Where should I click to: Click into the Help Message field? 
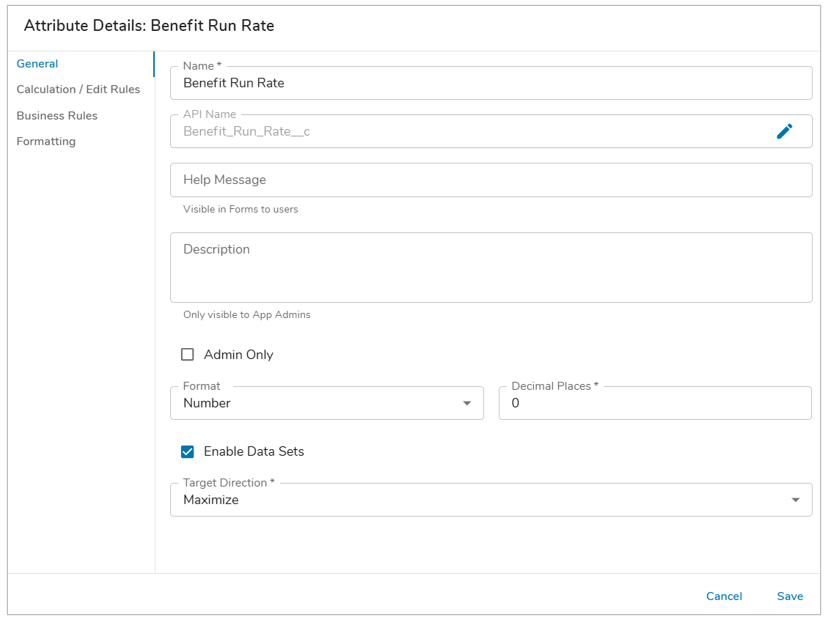(x=490, y=180)
